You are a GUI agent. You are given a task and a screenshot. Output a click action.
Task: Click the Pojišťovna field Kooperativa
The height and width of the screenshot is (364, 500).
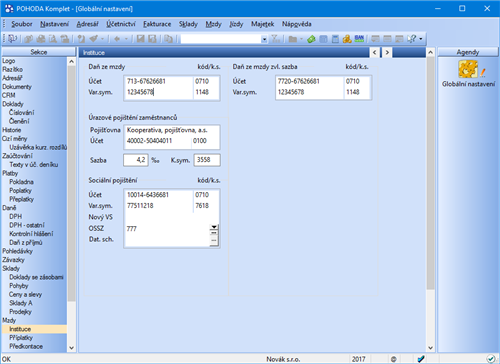pos(172,130)
